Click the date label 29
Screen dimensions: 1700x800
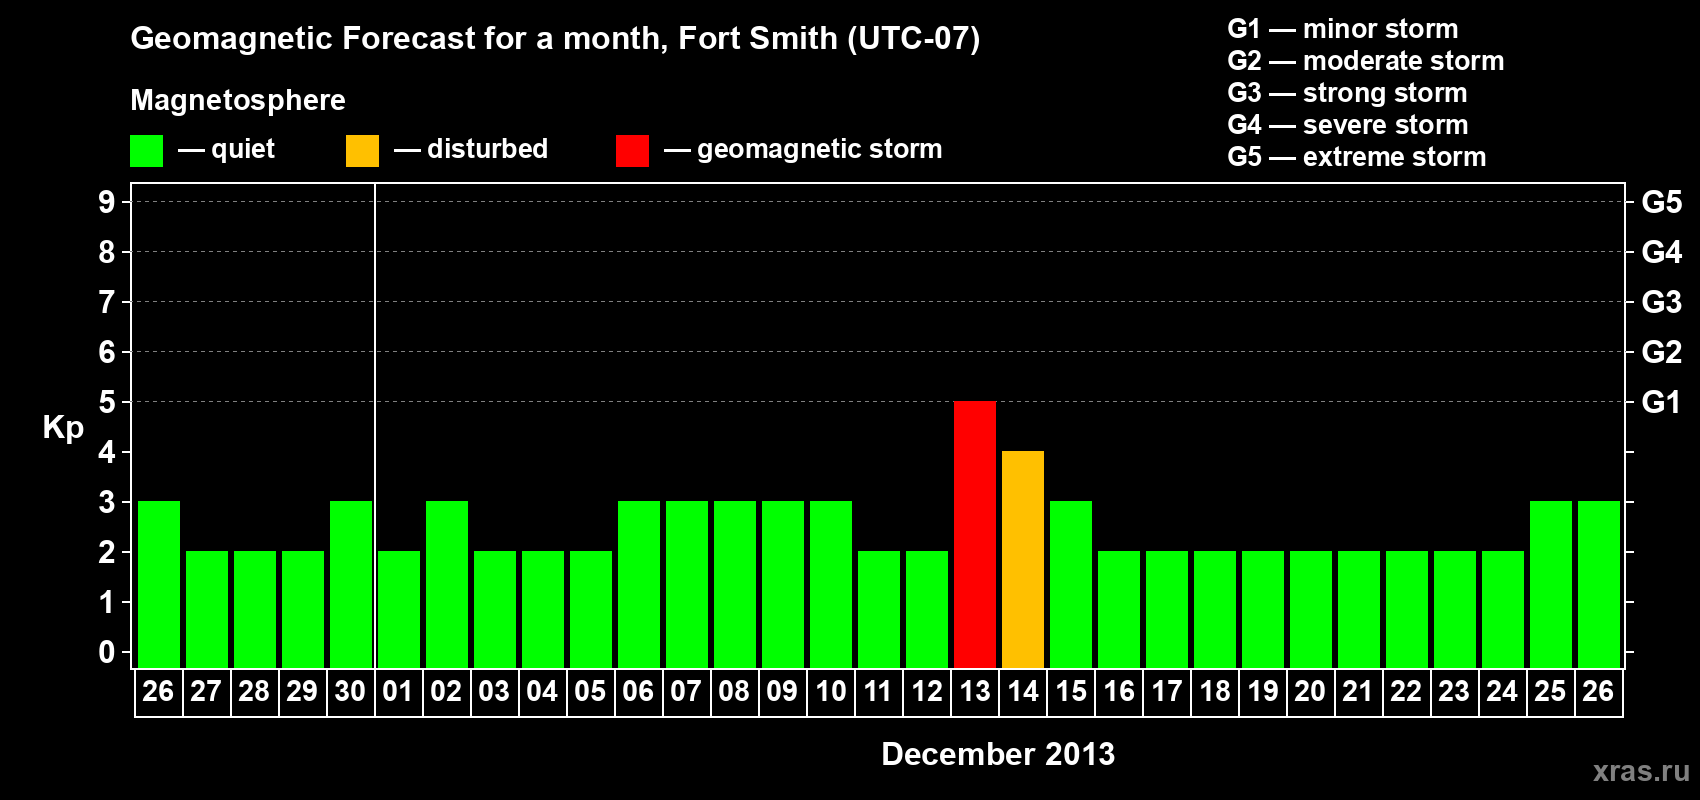[x=302, y=691]
